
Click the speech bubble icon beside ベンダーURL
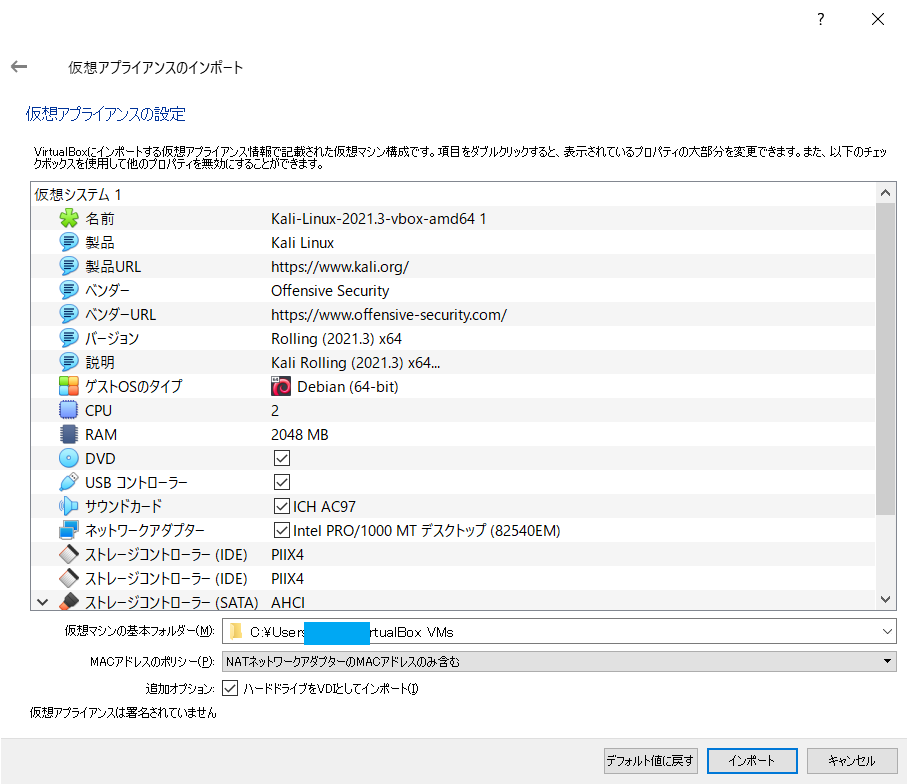point(69,314)
